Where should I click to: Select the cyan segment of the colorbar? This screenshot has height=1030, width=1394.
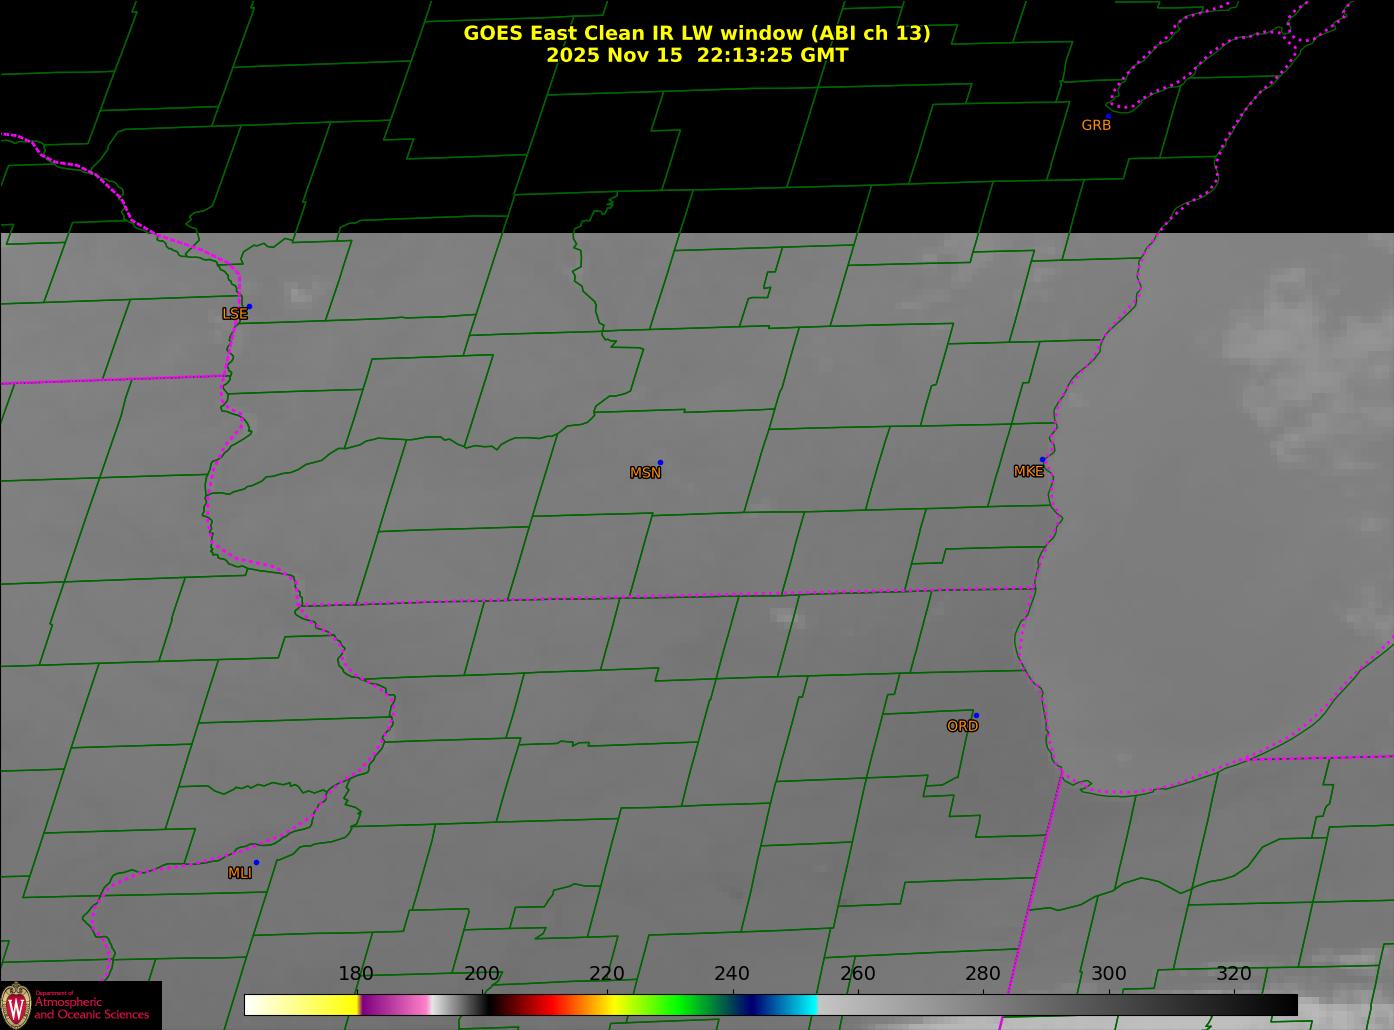pyautogui.click(x=800, y=1005)
